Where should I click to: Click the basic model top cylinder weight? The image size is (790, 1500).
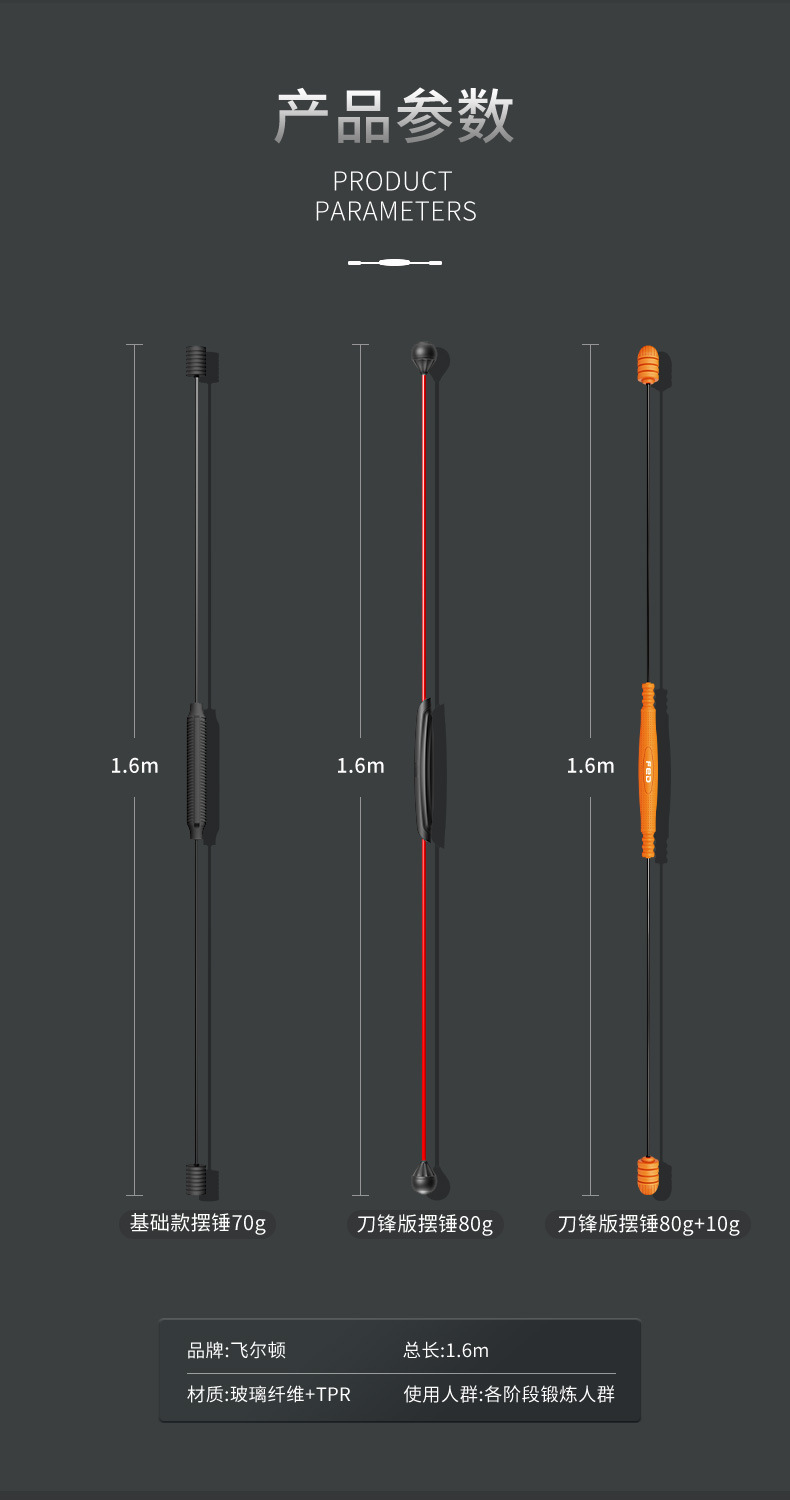point(197,362)
